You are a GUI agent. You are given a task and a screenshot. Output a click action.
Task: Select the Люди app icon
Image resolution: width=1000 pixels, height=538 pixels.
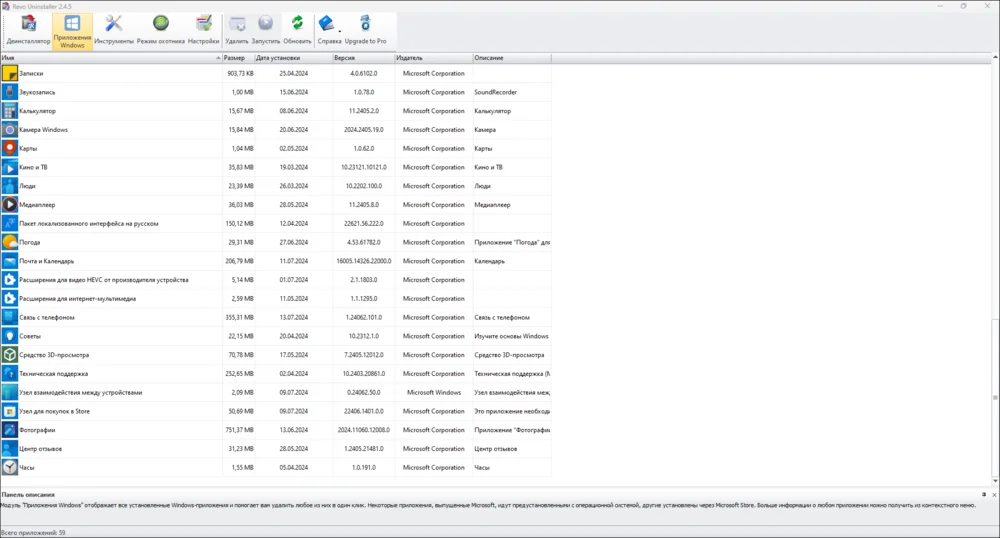click(10, 186)
